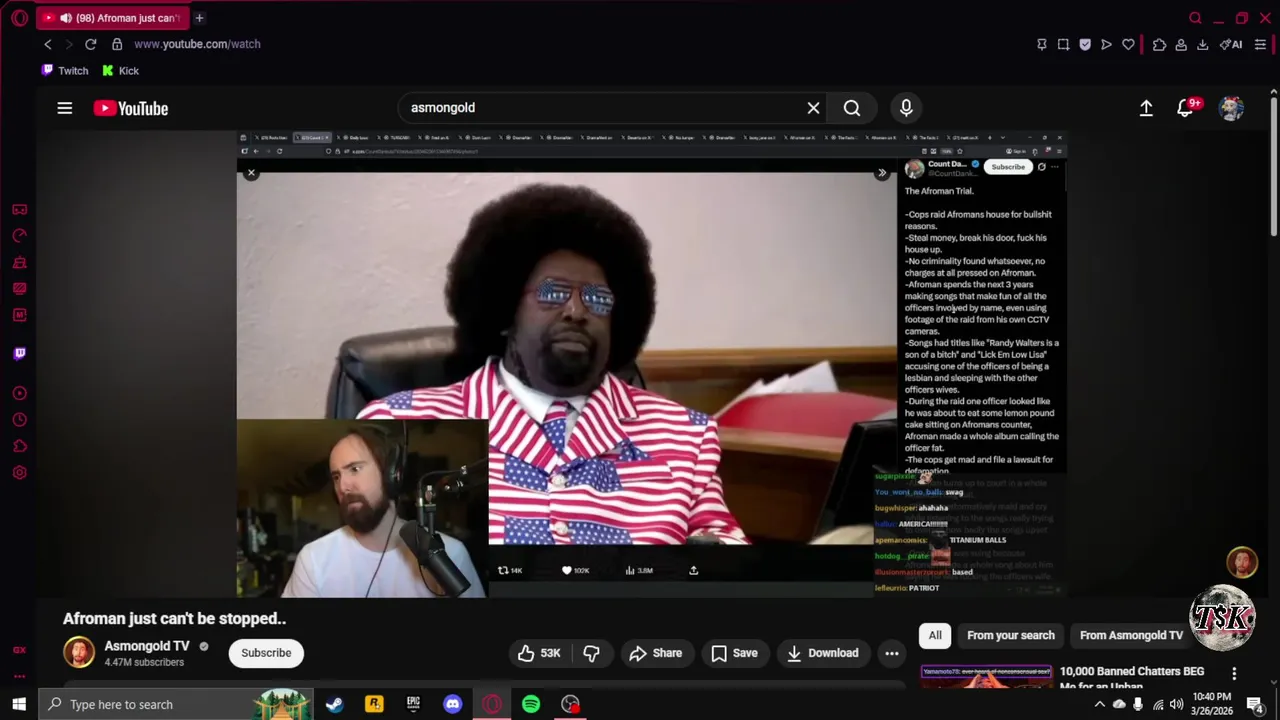Open the Opera GX main menu logo
This screenshot has width=1280, height=720.
click(19, 18)
